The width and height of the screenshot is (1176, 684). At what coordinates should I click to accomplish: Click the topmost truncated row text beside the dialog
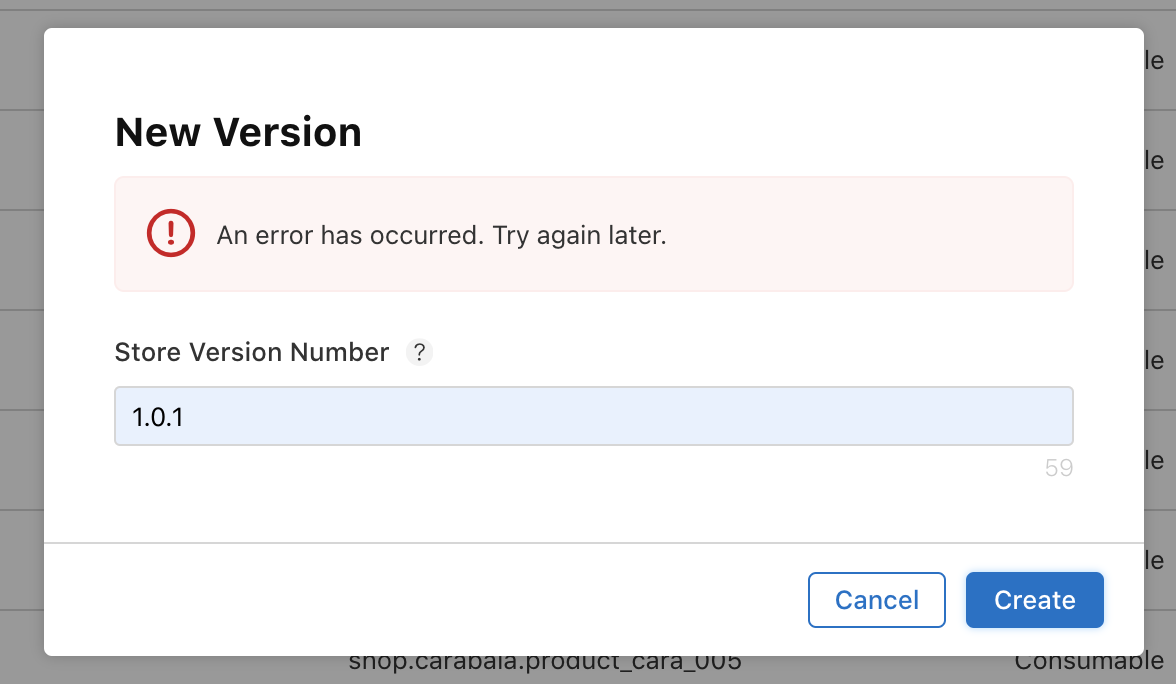(x=1154, y=60)
